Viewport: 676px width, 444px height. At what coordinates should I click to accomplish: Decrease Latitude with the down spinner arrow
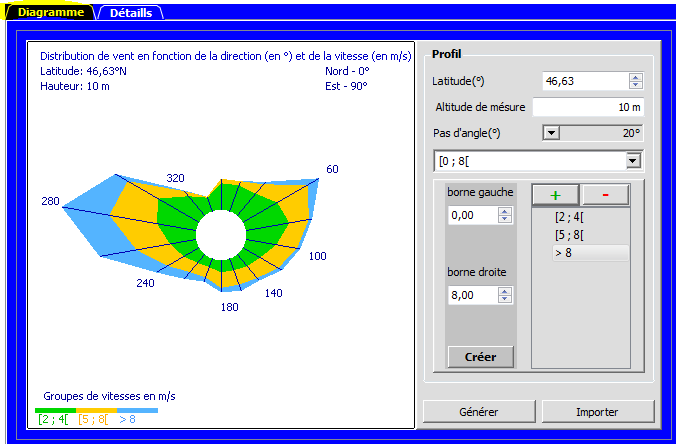click(636, 84)
